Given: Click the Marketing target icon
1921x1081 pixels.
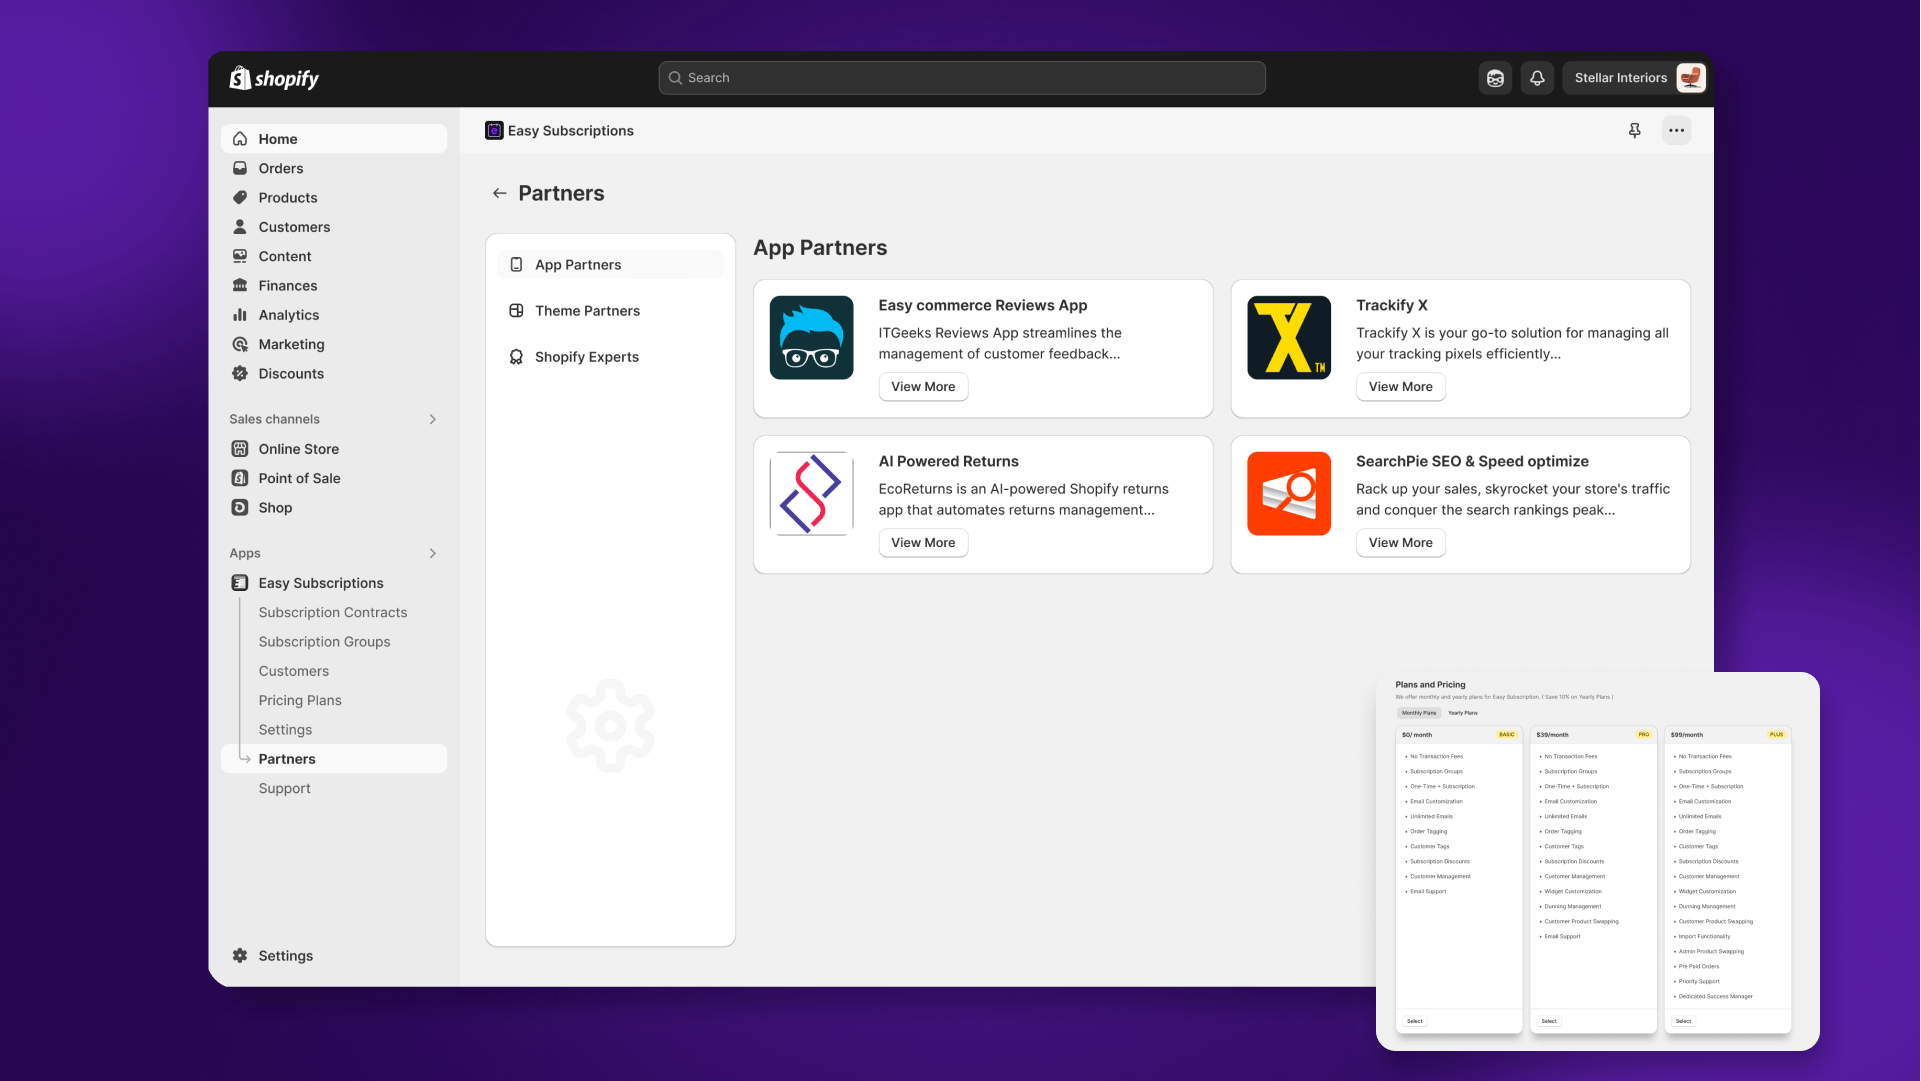Looking at the screenshot, I should (240, 344).
